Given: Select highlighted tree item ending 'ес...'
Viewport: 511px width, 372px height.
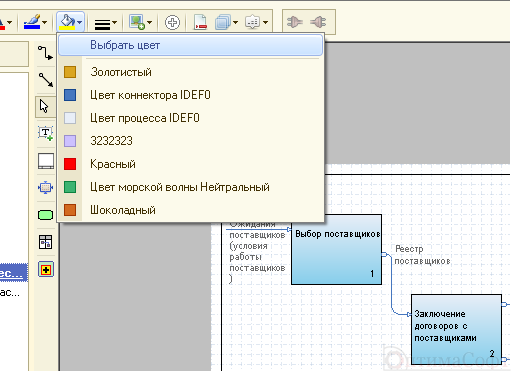Looking at the screenshot, I should [x=13, y=273].
